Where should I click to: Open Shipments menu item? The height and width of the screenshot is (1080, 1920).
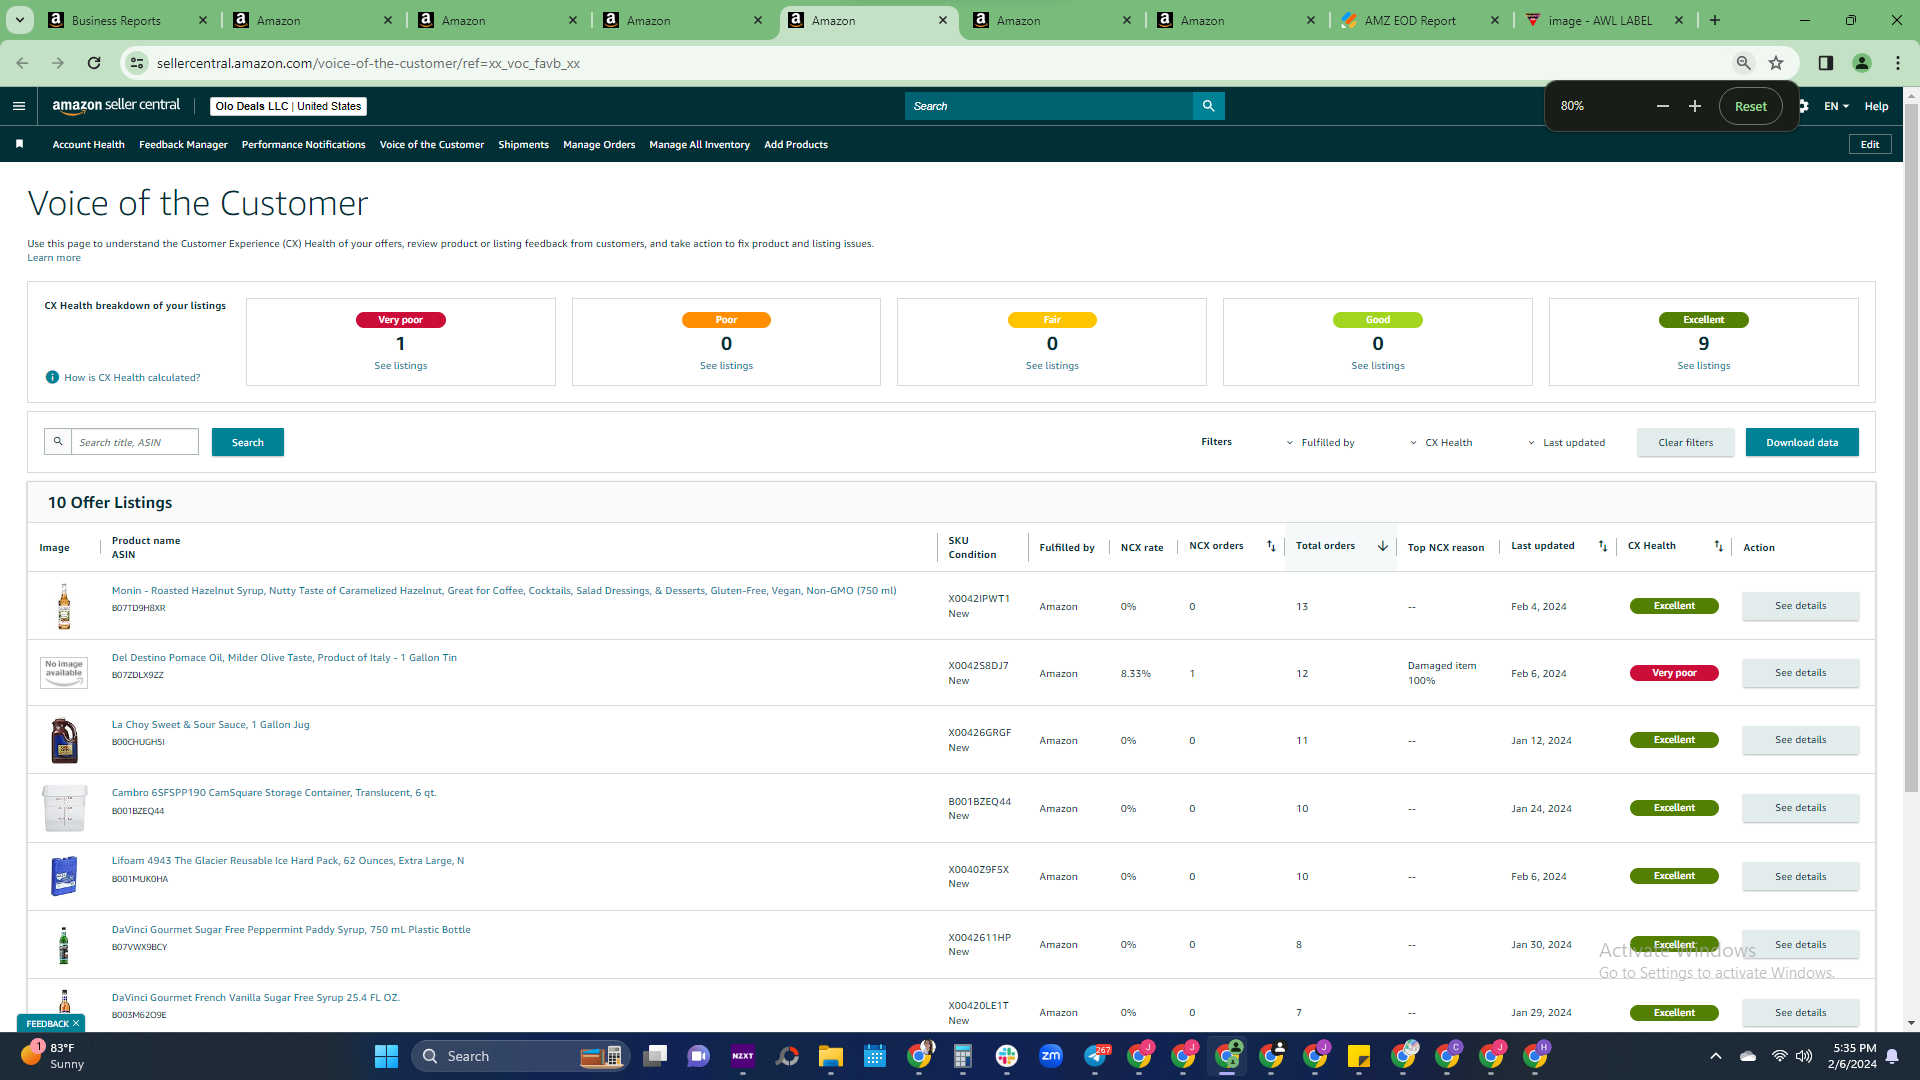(x=524, y=145)
